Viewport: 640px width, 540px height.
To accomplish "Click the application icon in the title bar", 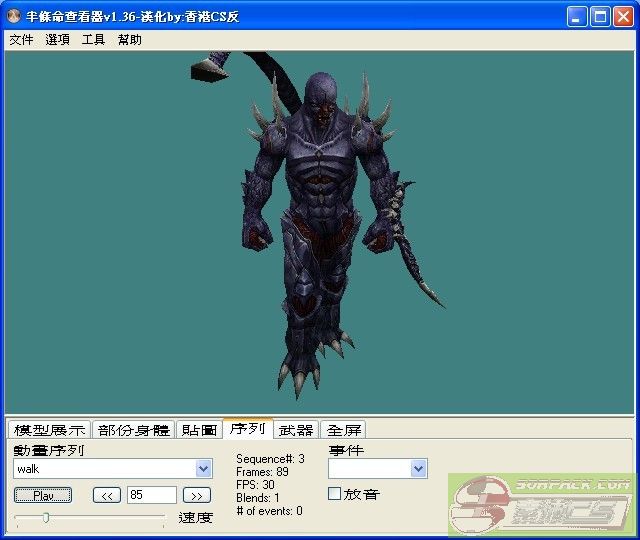I will (x=14, y=16).
